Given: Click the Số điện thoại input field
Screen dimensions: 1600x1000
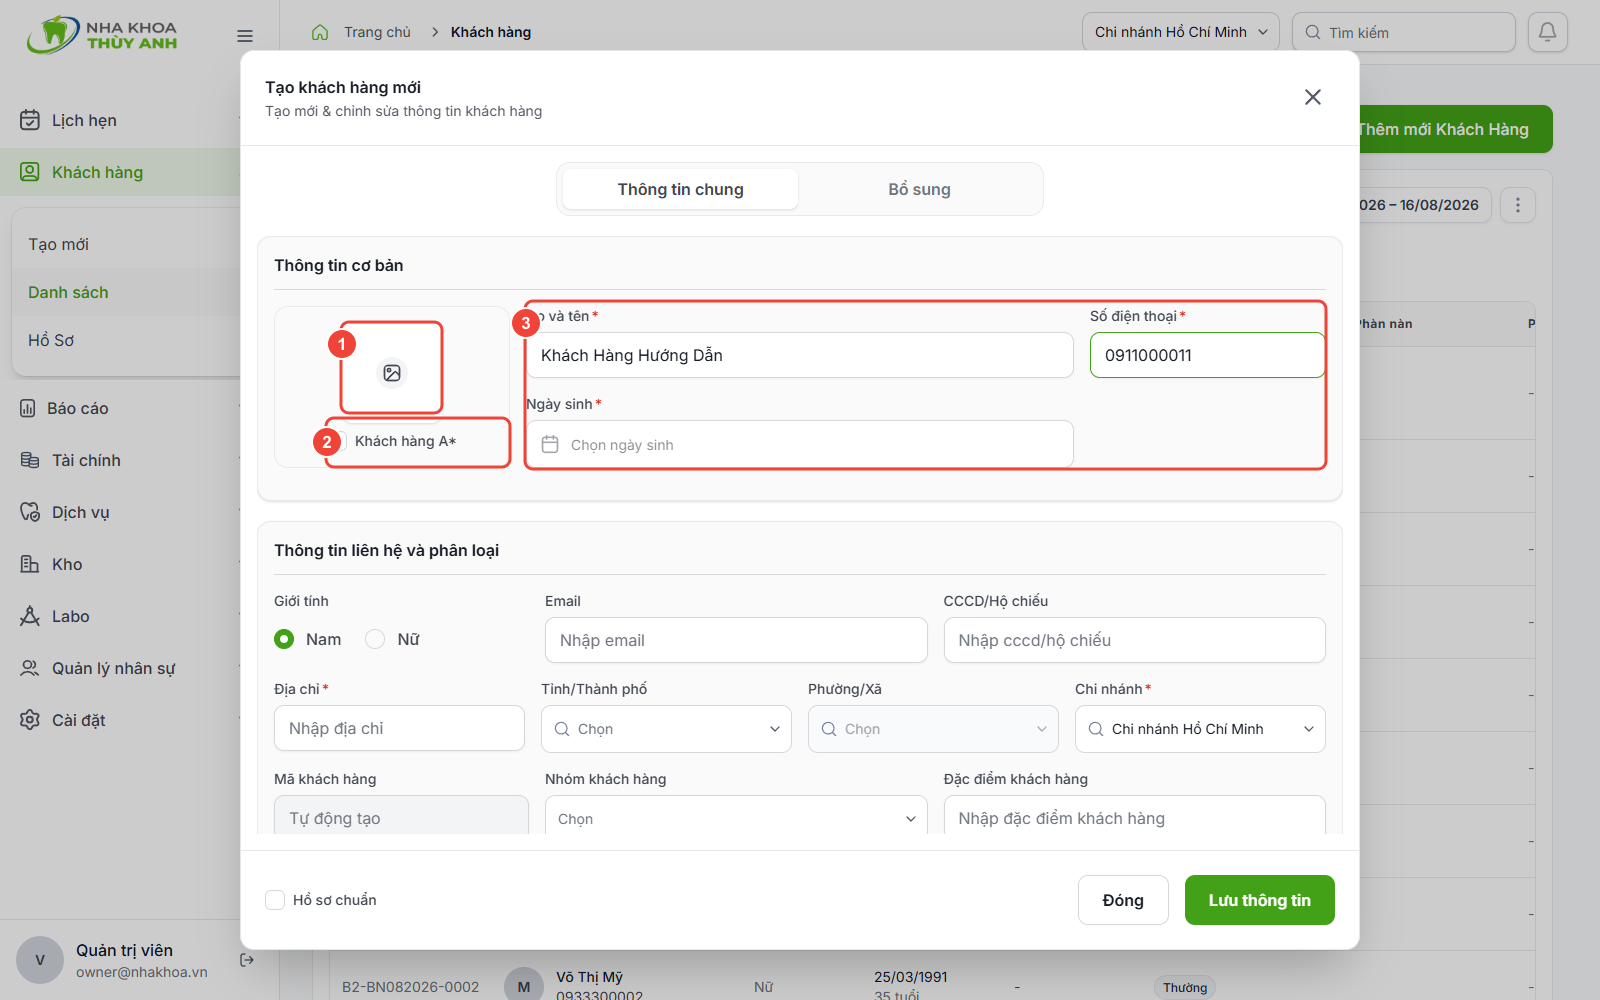Looking at the screenshot, I should (x=1207, y=355).
